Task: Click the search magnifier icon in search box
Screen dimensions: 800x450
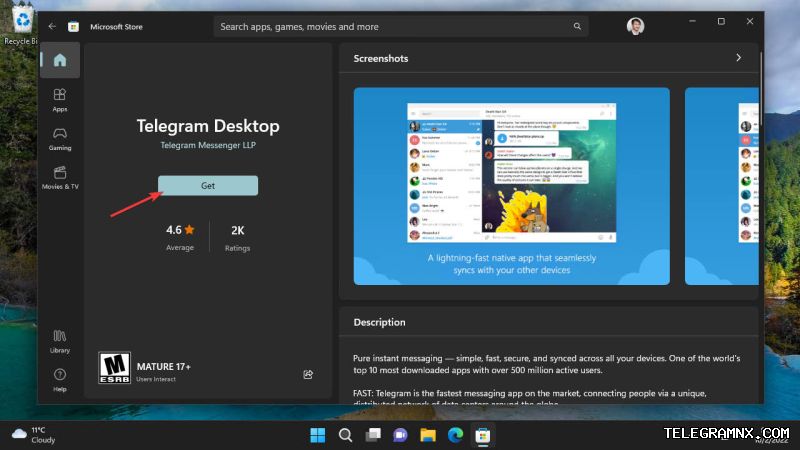Action: point(577,26)
